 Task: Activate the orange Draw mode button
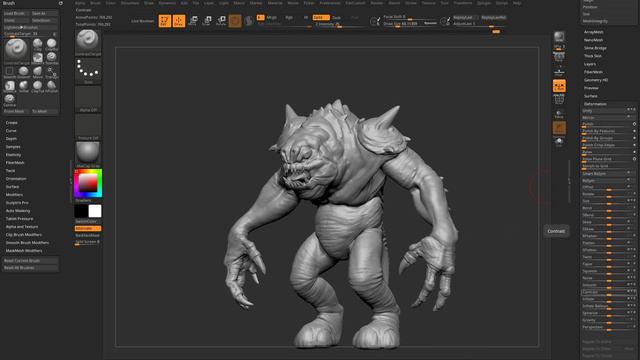click(179, 21)
